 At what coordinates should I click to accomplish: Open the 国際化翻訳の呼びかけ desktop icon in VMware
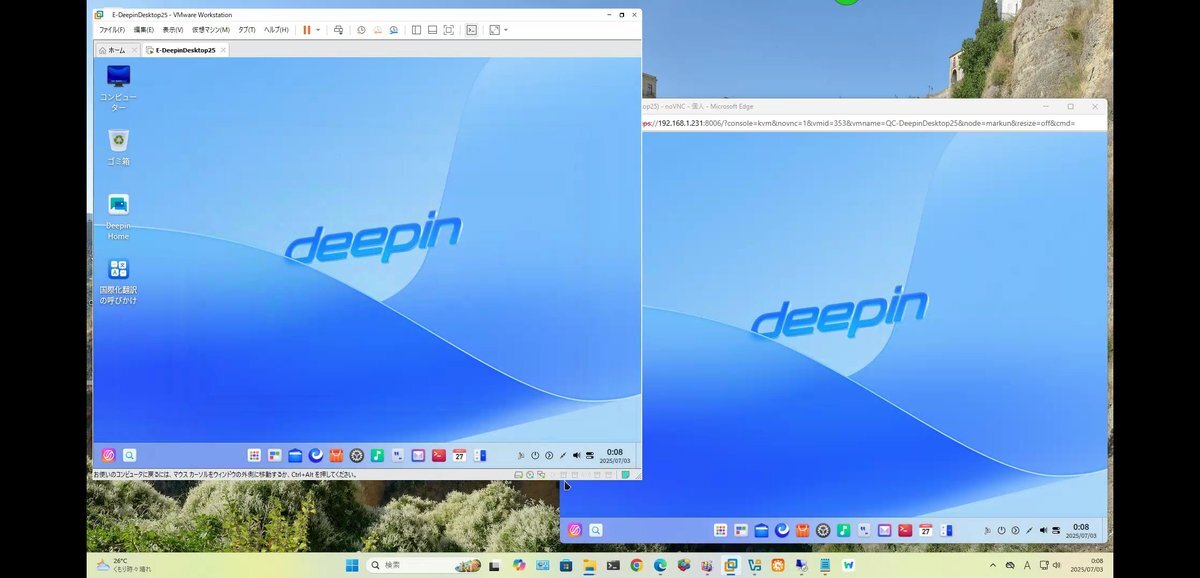pyautogui.click(x=118, y=281)
